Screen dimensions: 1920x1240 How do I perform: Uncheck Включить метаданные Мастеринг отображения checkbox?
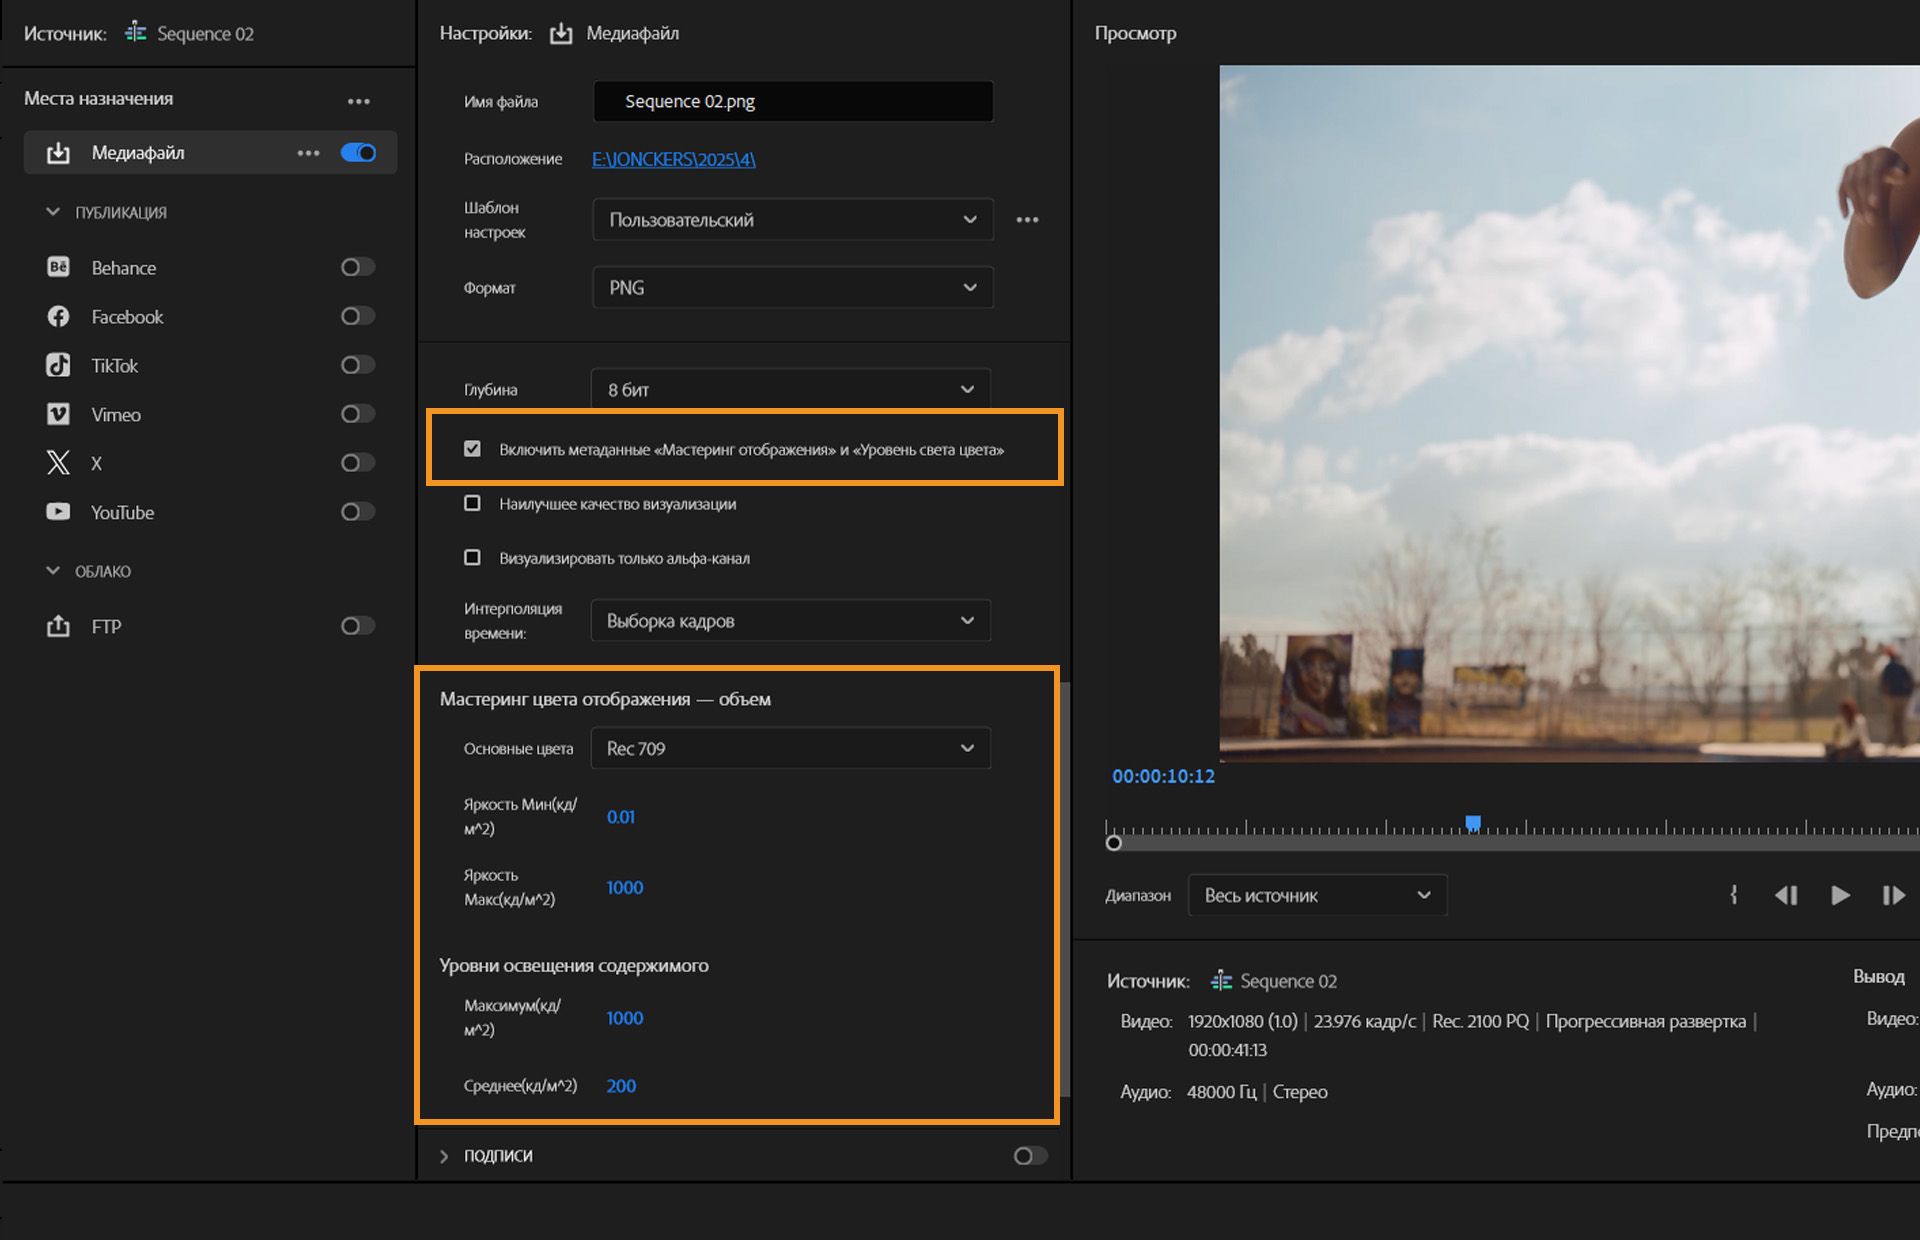point(472,449)
